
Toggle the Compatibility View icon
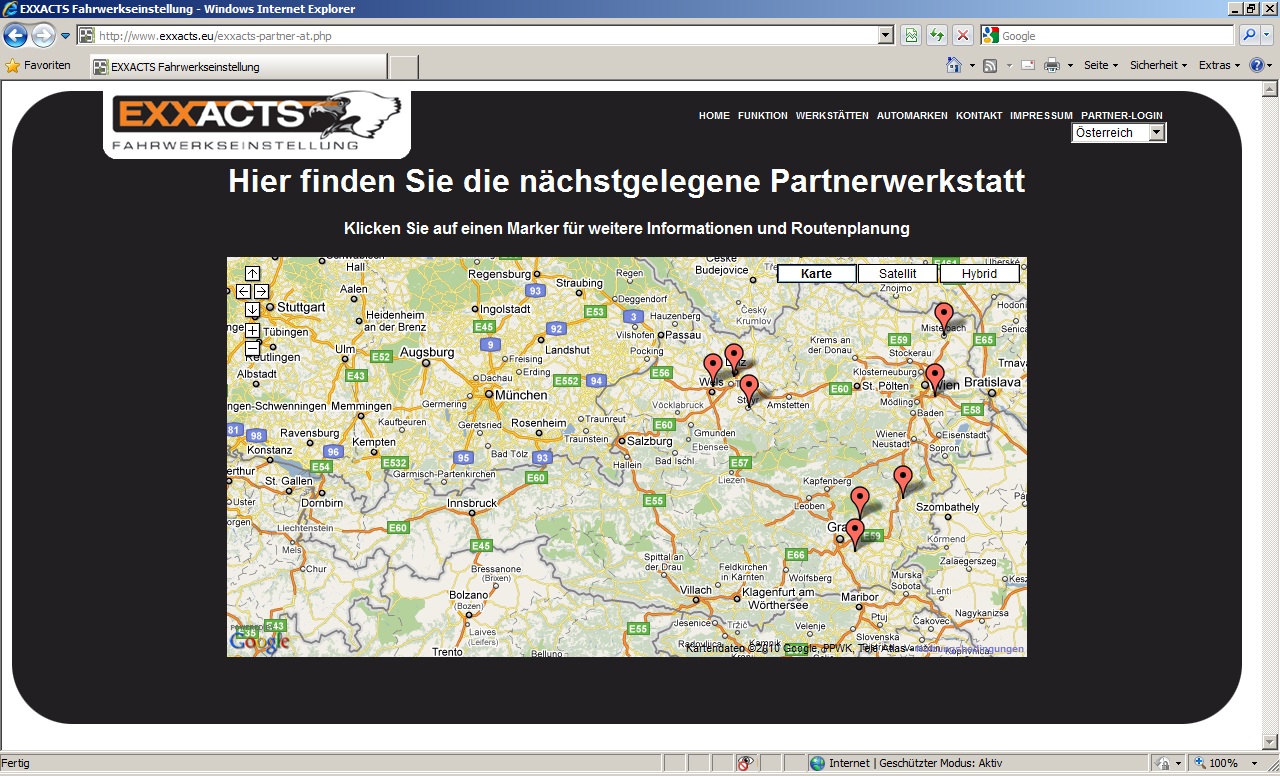click(x=911, y=36)
